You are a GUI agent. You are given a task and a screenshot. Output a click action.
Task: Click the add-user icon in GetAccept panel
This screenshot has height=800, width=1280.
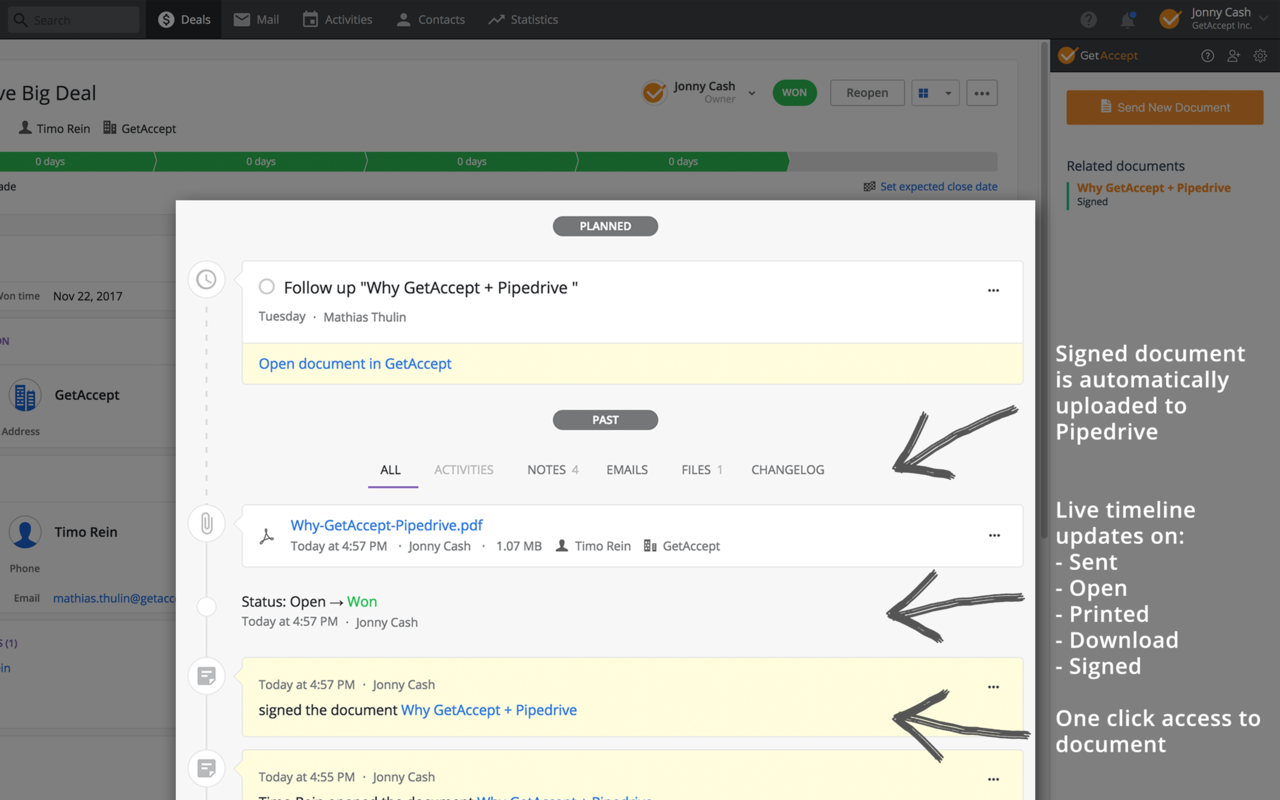[x=1233, y=56]
